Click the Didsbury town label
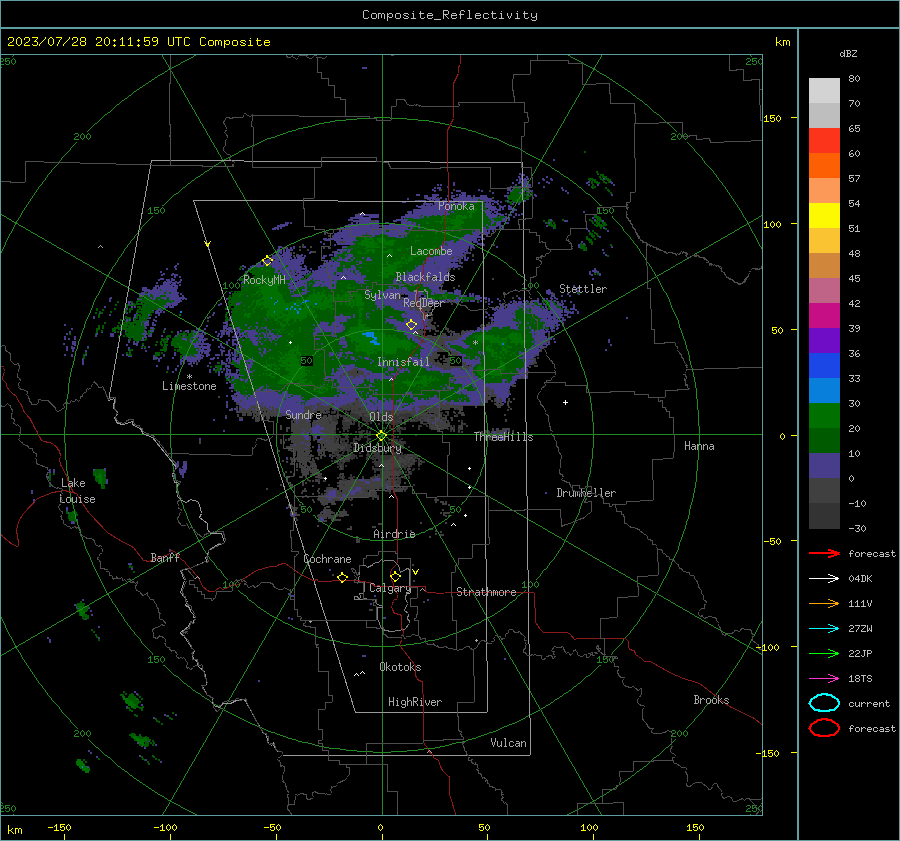The image size is (900, 841). (x=377, y=448)
